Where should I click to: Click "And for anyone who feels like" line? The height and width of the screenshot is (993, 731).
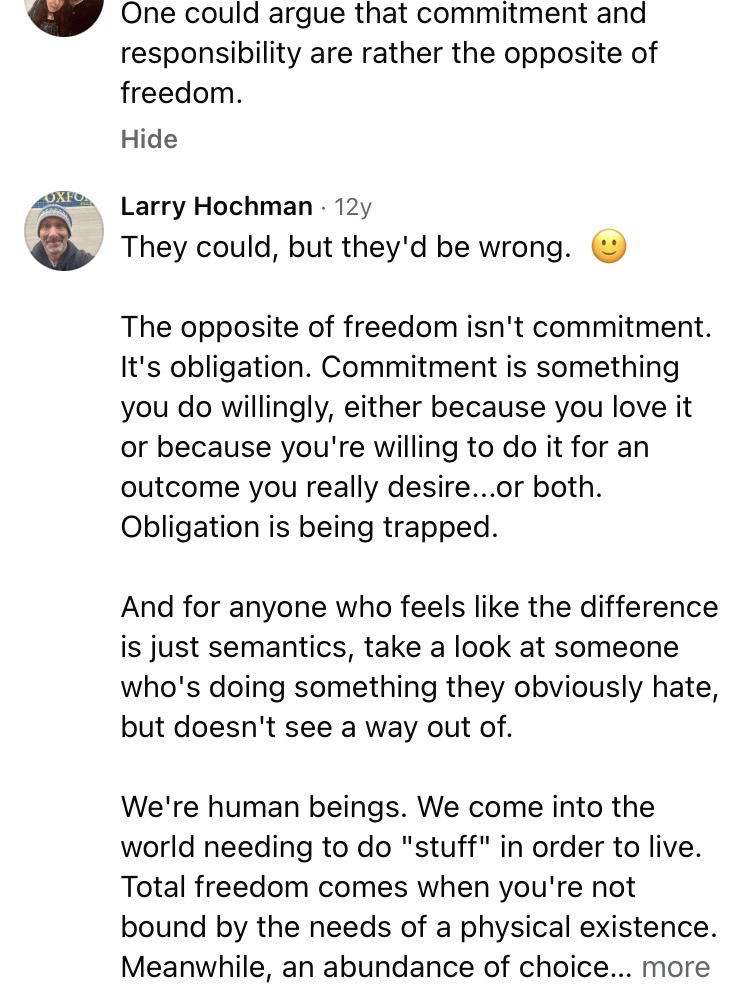419,607
